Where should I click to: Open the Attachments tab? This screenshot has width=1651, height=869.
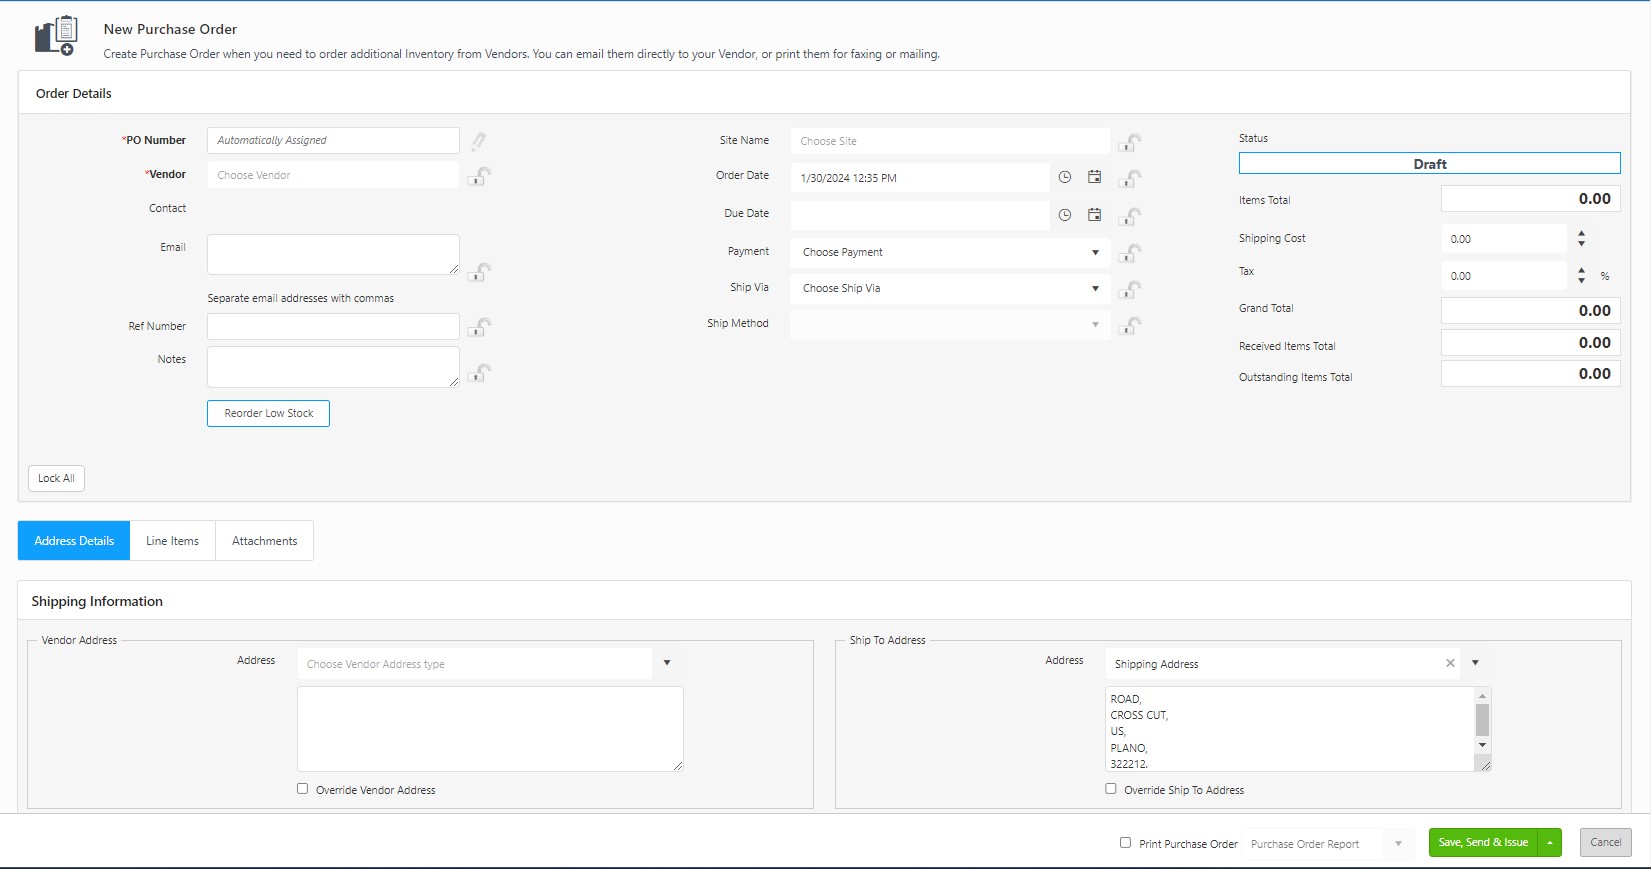pos(264,541)
